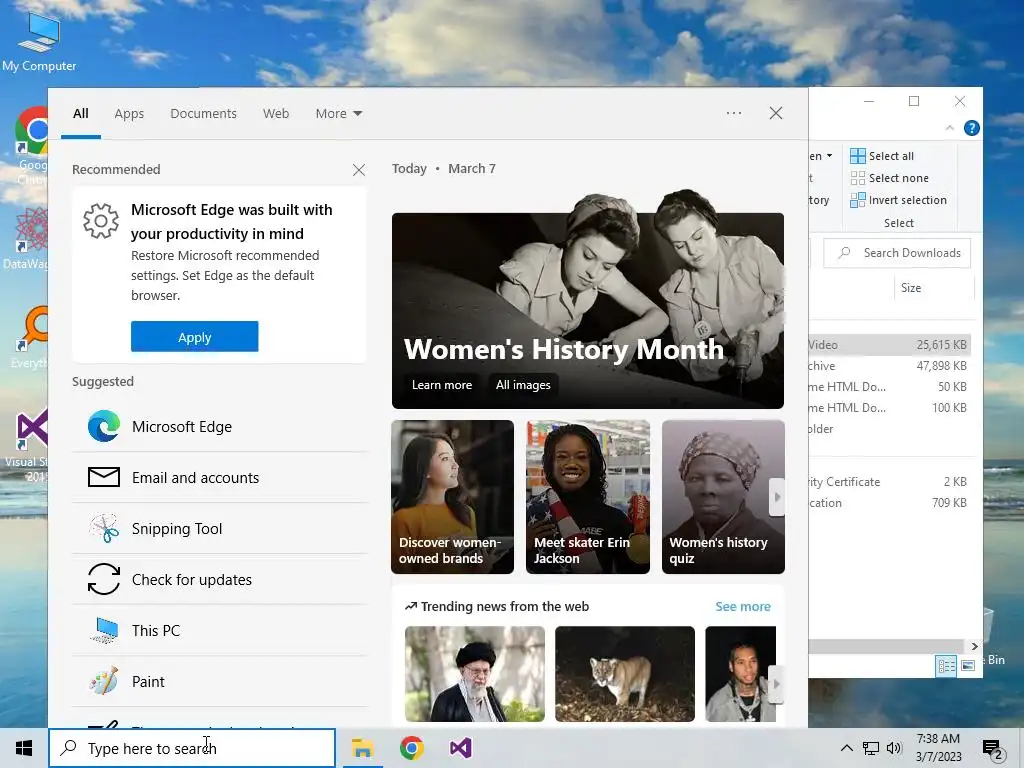Advance trending news carousel right arrow
1024x768 pixels.
[776, 684]
